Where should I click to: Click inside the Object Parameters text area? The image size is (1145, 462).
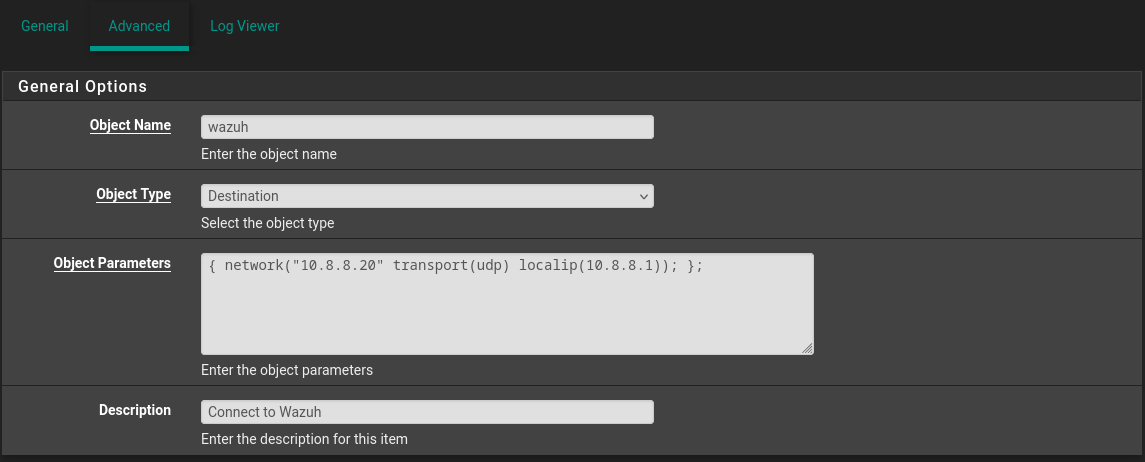pos(507,304)
